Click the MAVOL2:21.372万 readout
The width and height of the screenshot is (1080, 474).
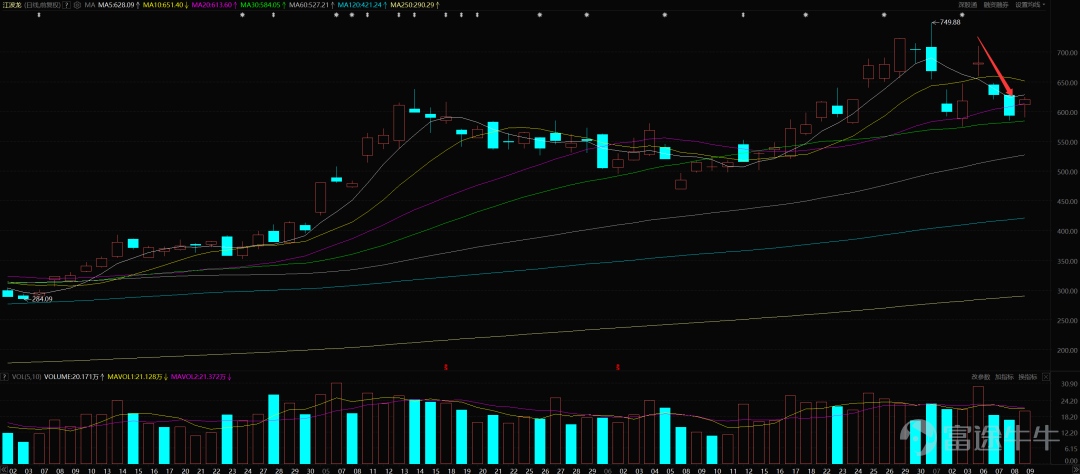pos(200,377)
